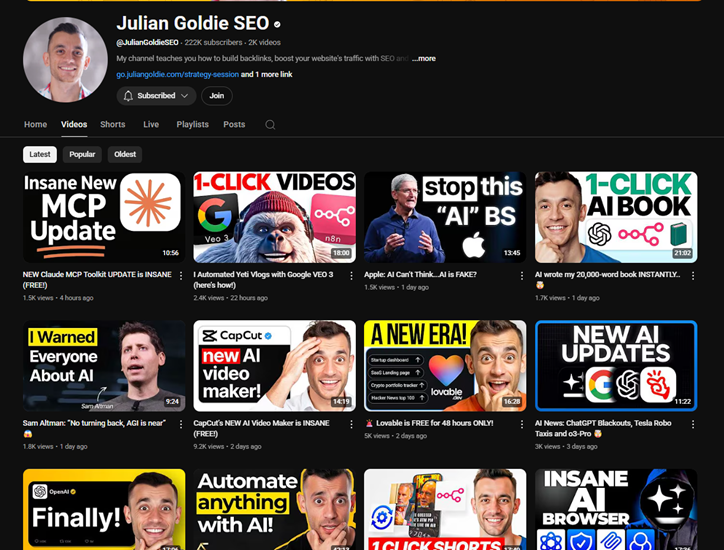The height and width of the screenshot is (550, 724).
Task: Open the Playlists tab
Action: (193, 124)
